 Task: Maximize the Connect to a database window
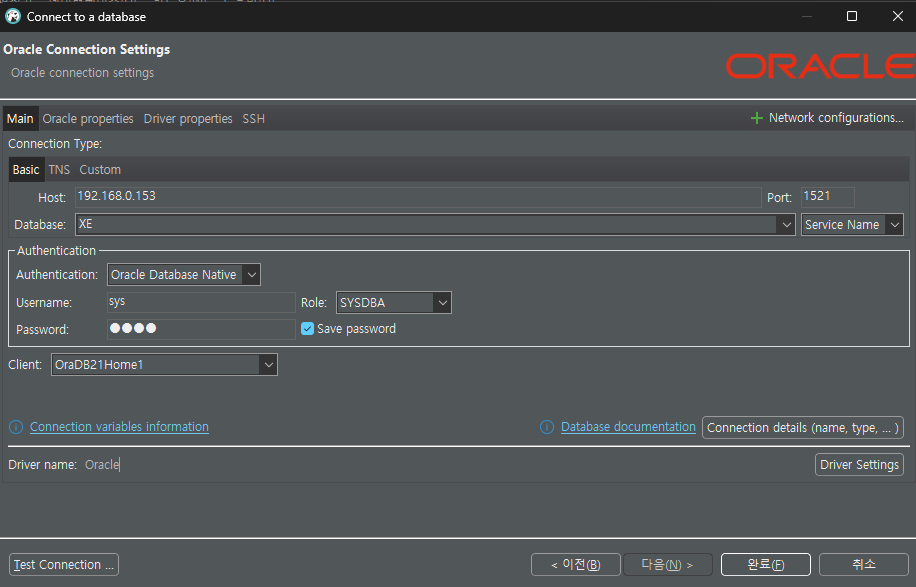tap(852, 16)
